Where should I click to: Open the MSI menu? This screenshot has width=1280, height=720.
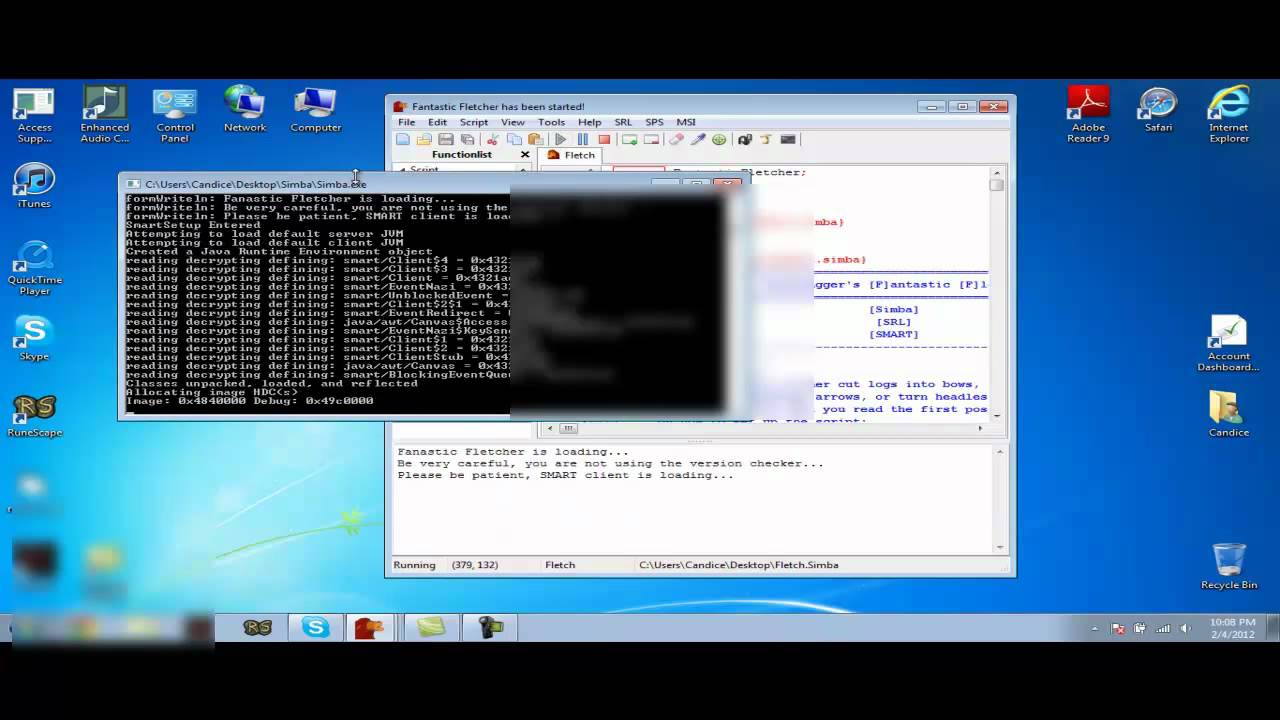click(x=686, y=122)
